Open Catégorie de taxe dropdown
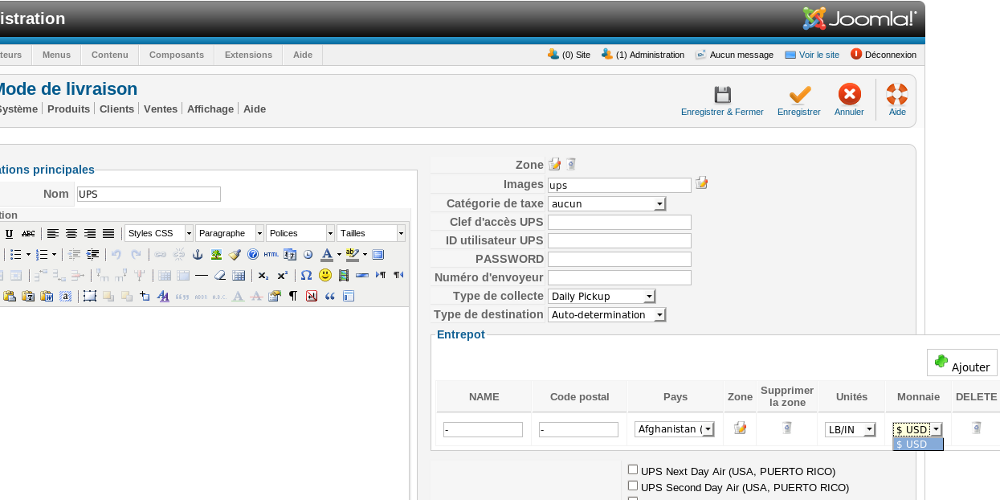Image resolution: width=1000 pixels, height=500 pixels. [607, 204]
